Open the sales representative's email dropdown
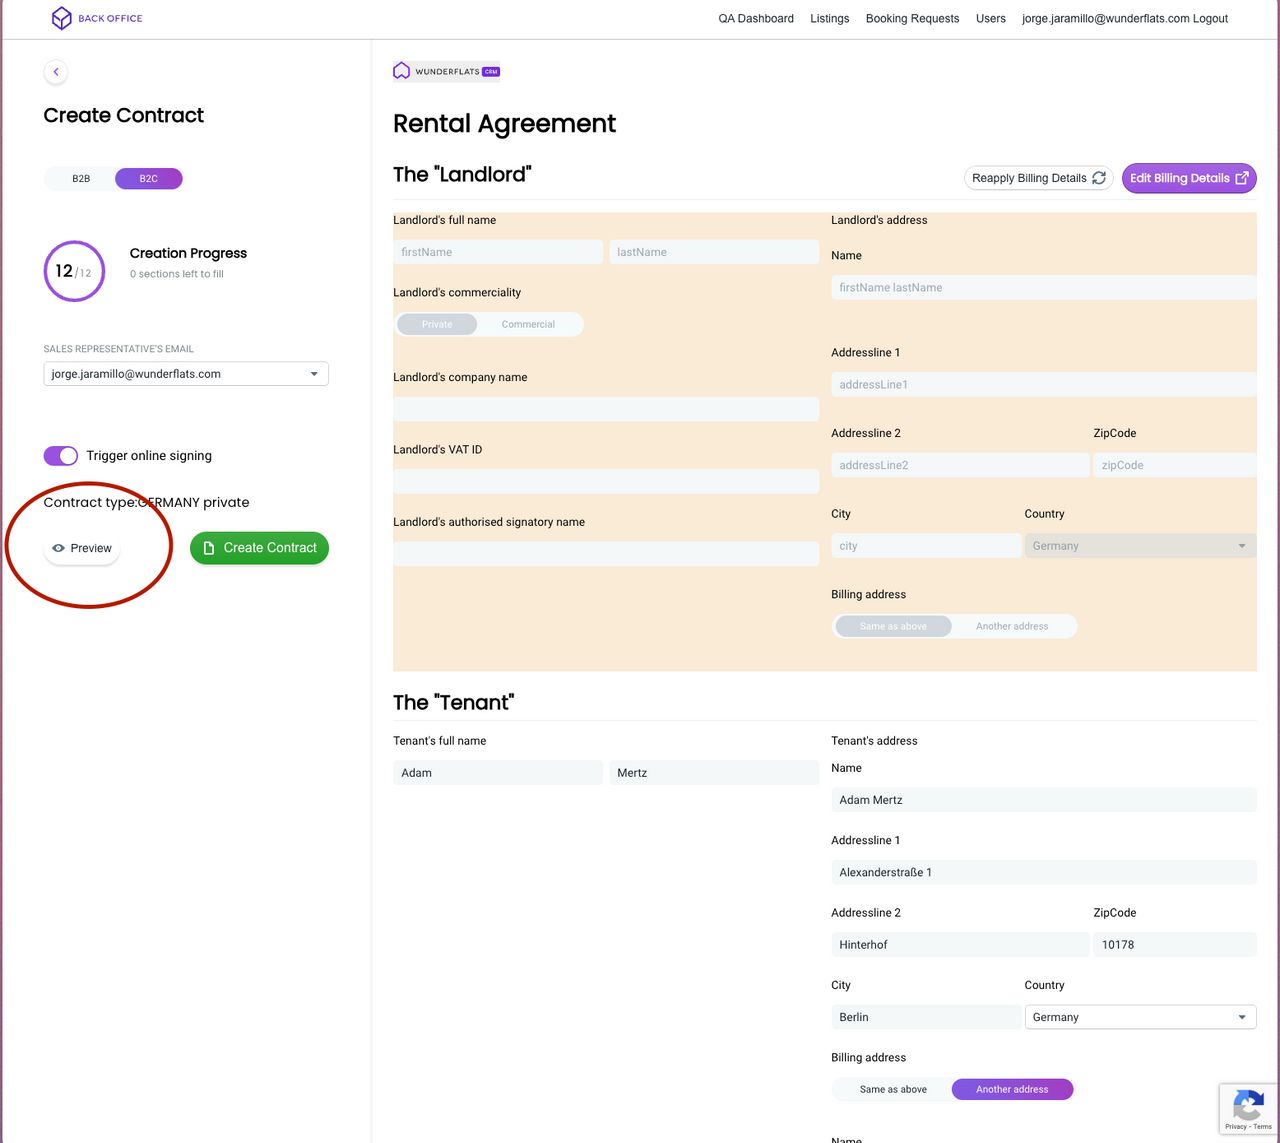 click(x=186, y=374)
